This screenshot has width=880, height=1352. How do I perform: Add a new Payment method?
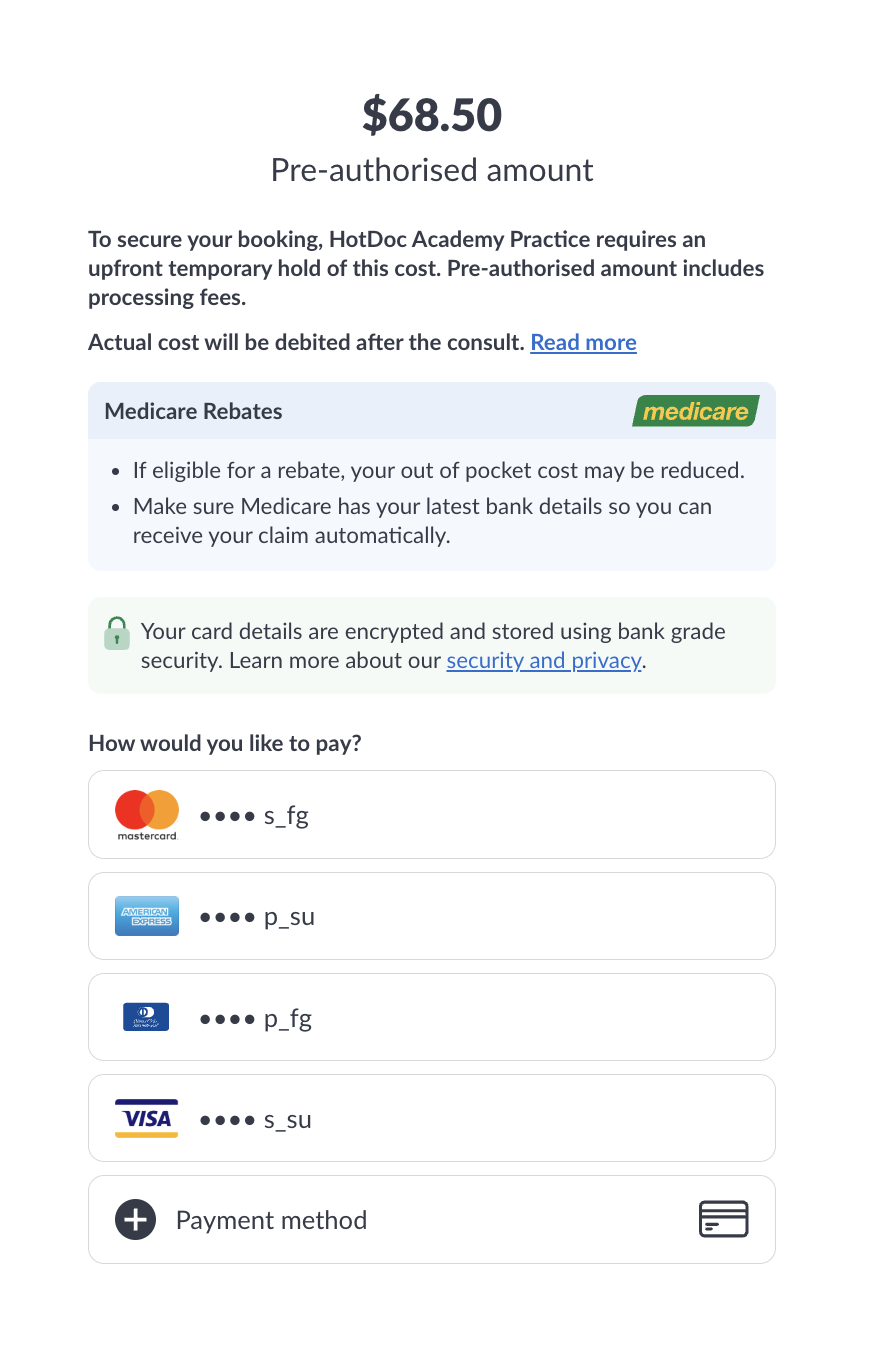(x=271, y=1220)
